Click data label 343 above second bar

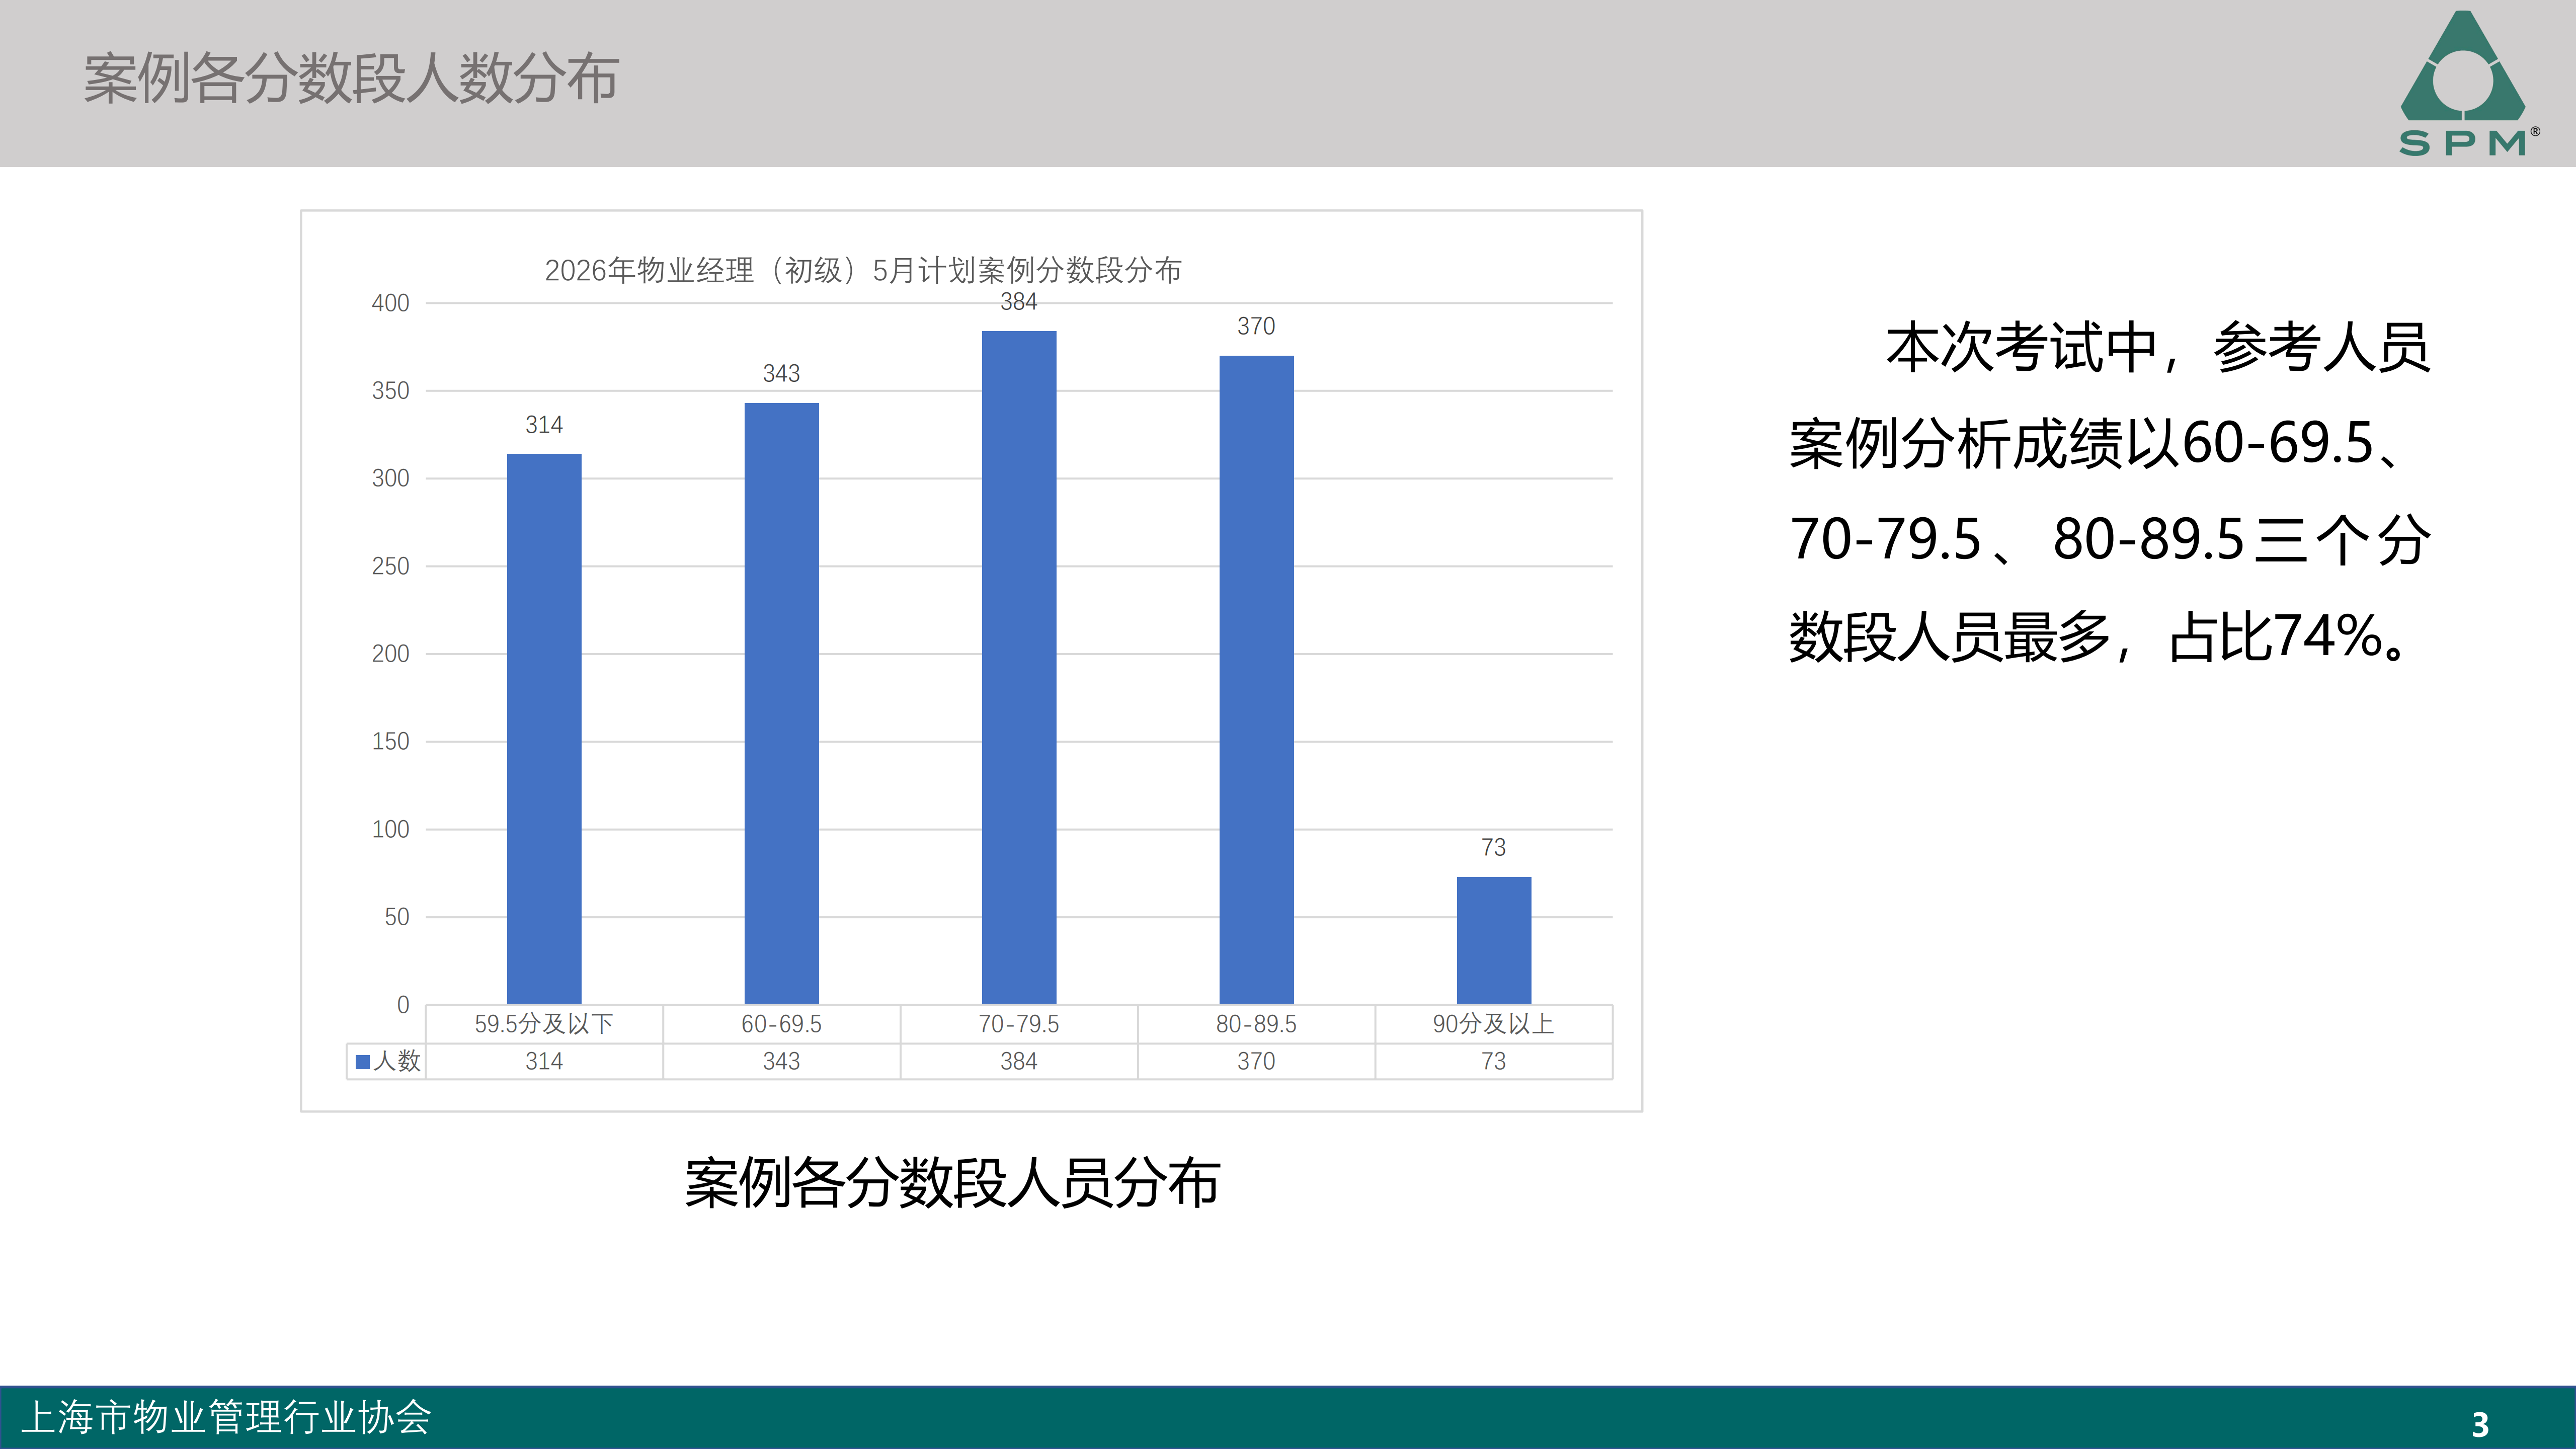(781, 373)
